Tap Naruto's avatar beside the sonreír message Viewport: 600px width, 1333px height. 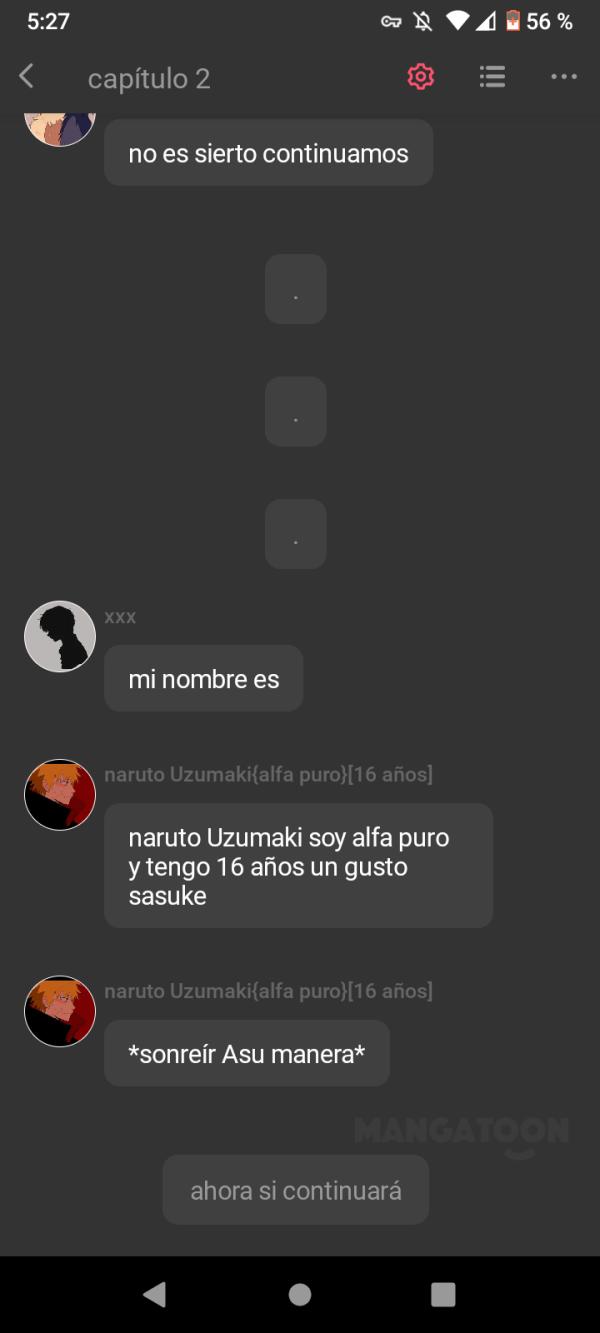click(60, 1011)
